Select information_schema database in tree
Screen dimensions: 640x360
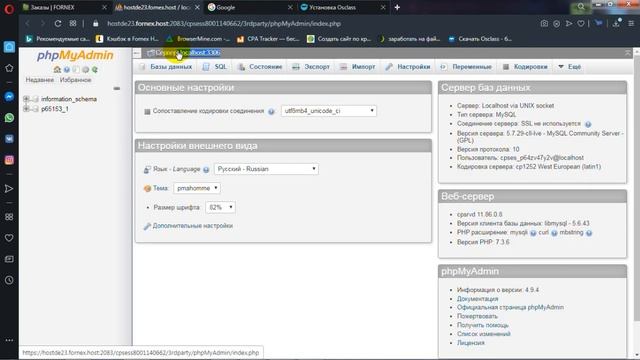click(x=69, y=99)
